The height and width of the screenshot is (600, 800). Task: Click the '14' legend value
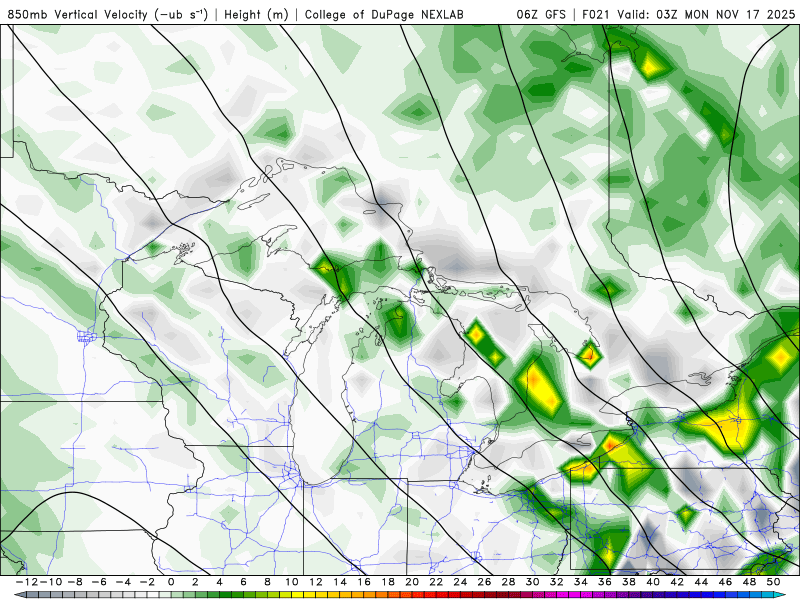click(x=340, y=582)
